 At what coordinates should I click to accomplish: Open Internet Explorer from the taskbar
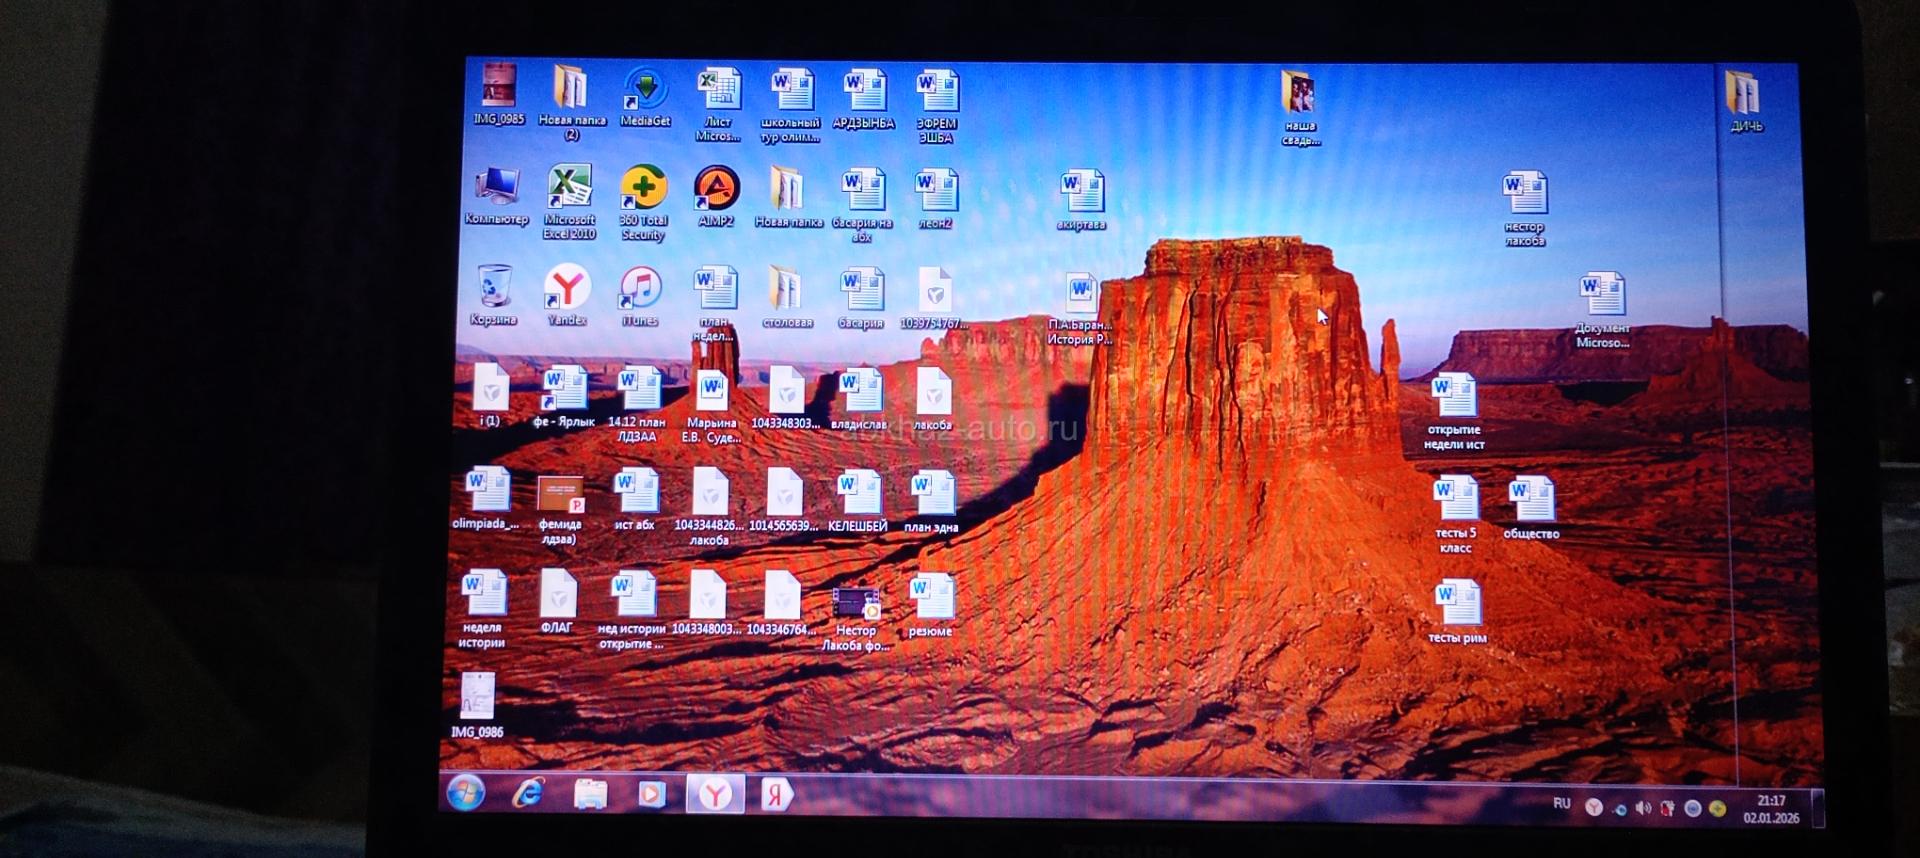(528, 794)
